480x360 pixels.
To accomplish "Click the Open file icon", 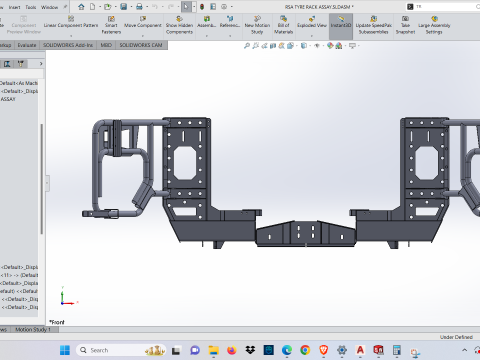I will click(107, 7).
